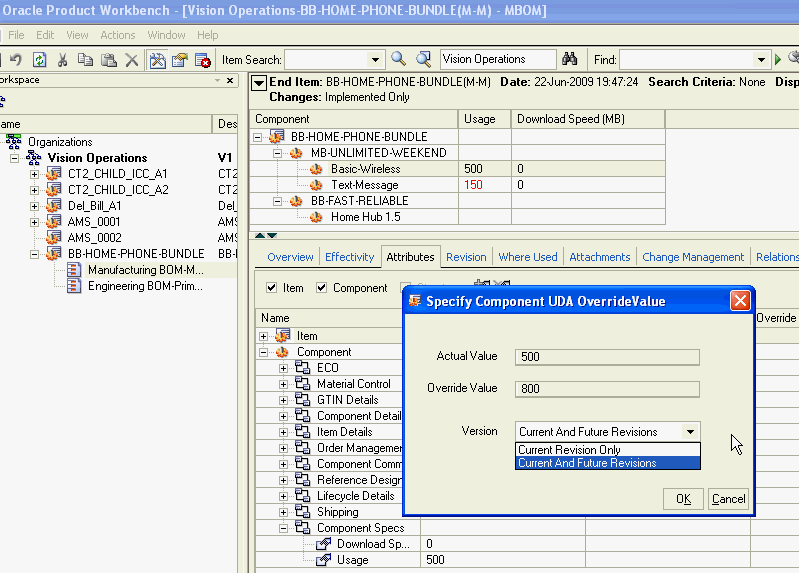The width and height of the screenshot is (799, 573).
Task: Click the Refresh toolbar icon
Action: pyautogui.click(x=39, y=60)
